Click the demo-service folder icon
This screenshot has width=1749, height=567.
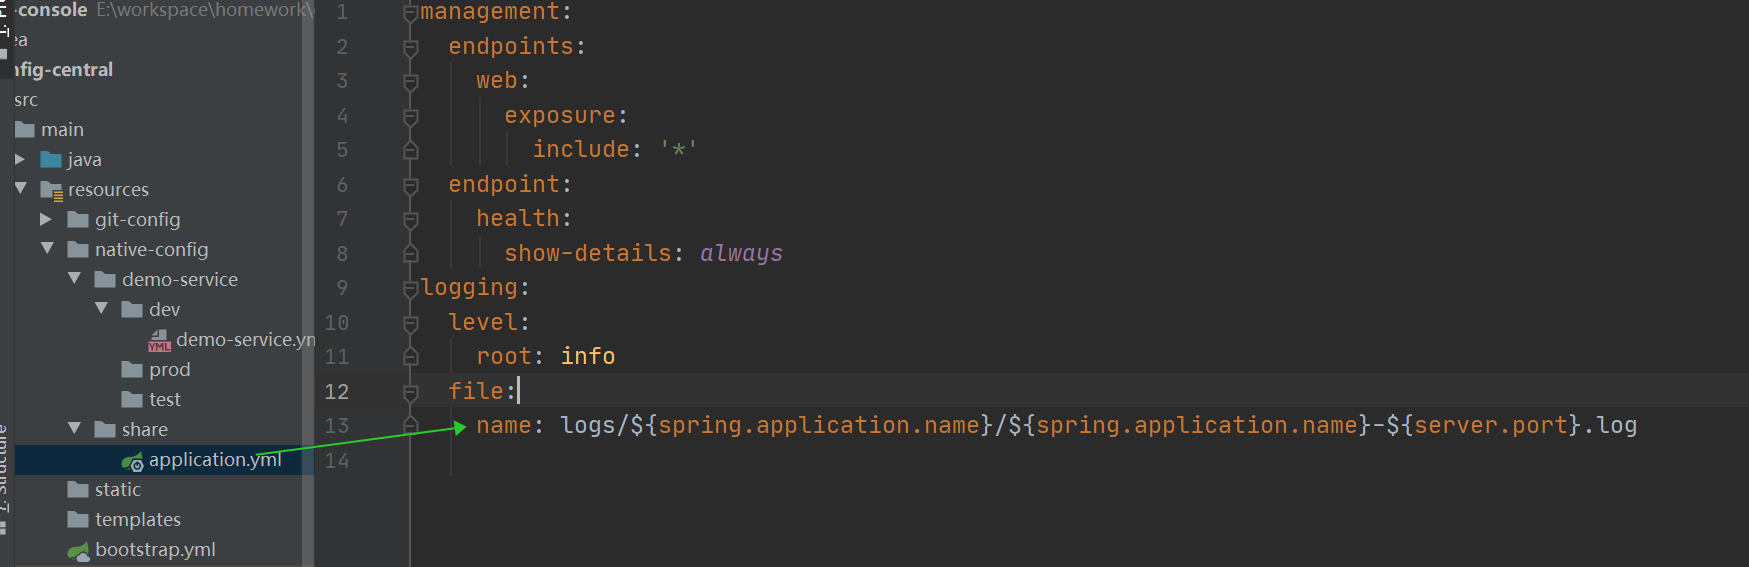click(105, 280)
